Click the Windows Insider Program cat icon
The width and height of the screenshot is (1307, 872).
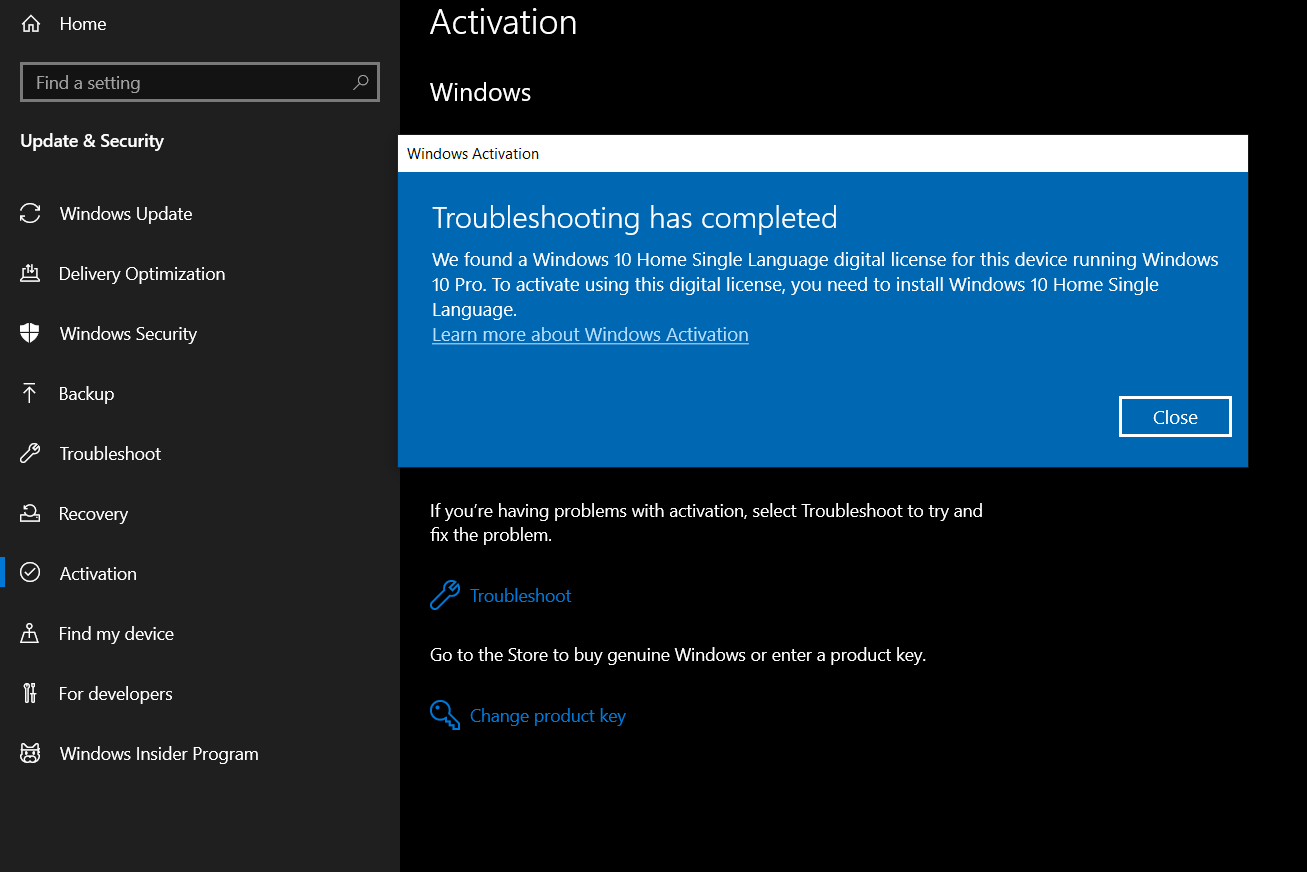(30, 753)
